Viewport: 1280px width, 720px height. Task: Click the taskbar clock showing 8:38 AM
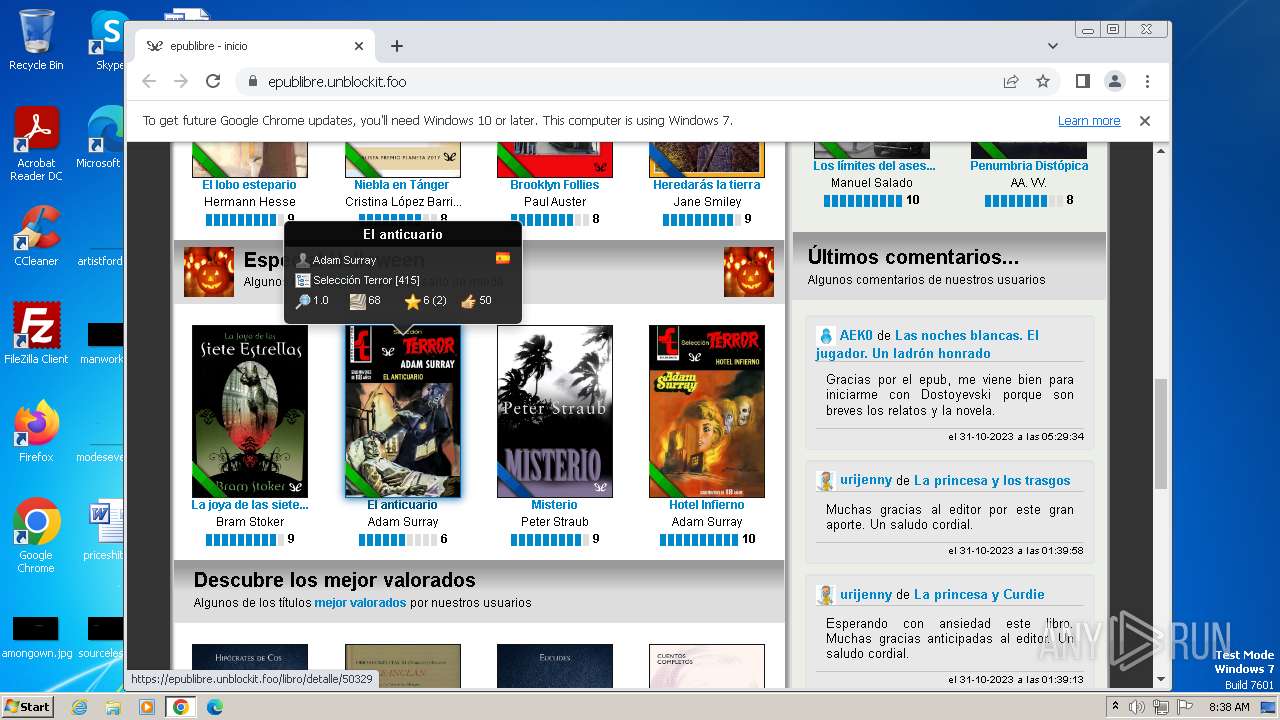pyautogui.click(x=1228, y=707)
